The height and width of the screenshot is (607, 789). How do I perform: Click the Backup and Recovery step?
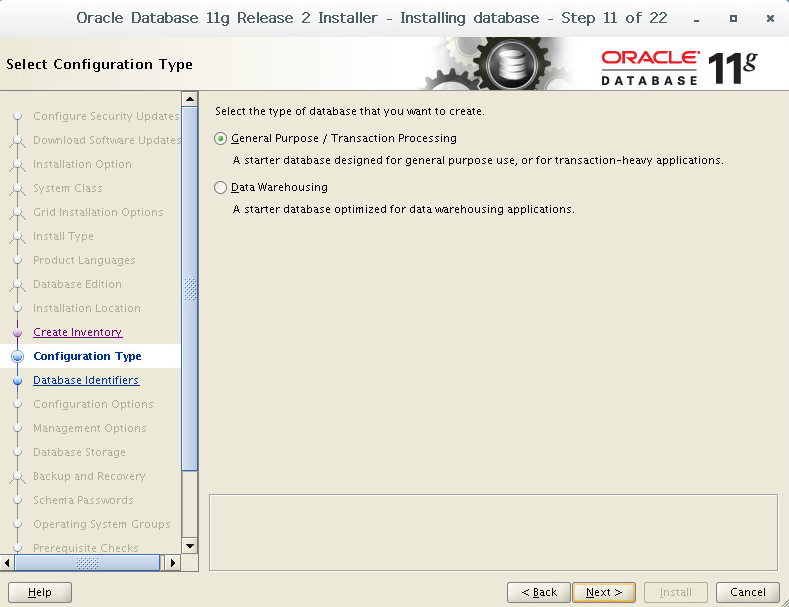pos(89,476)
